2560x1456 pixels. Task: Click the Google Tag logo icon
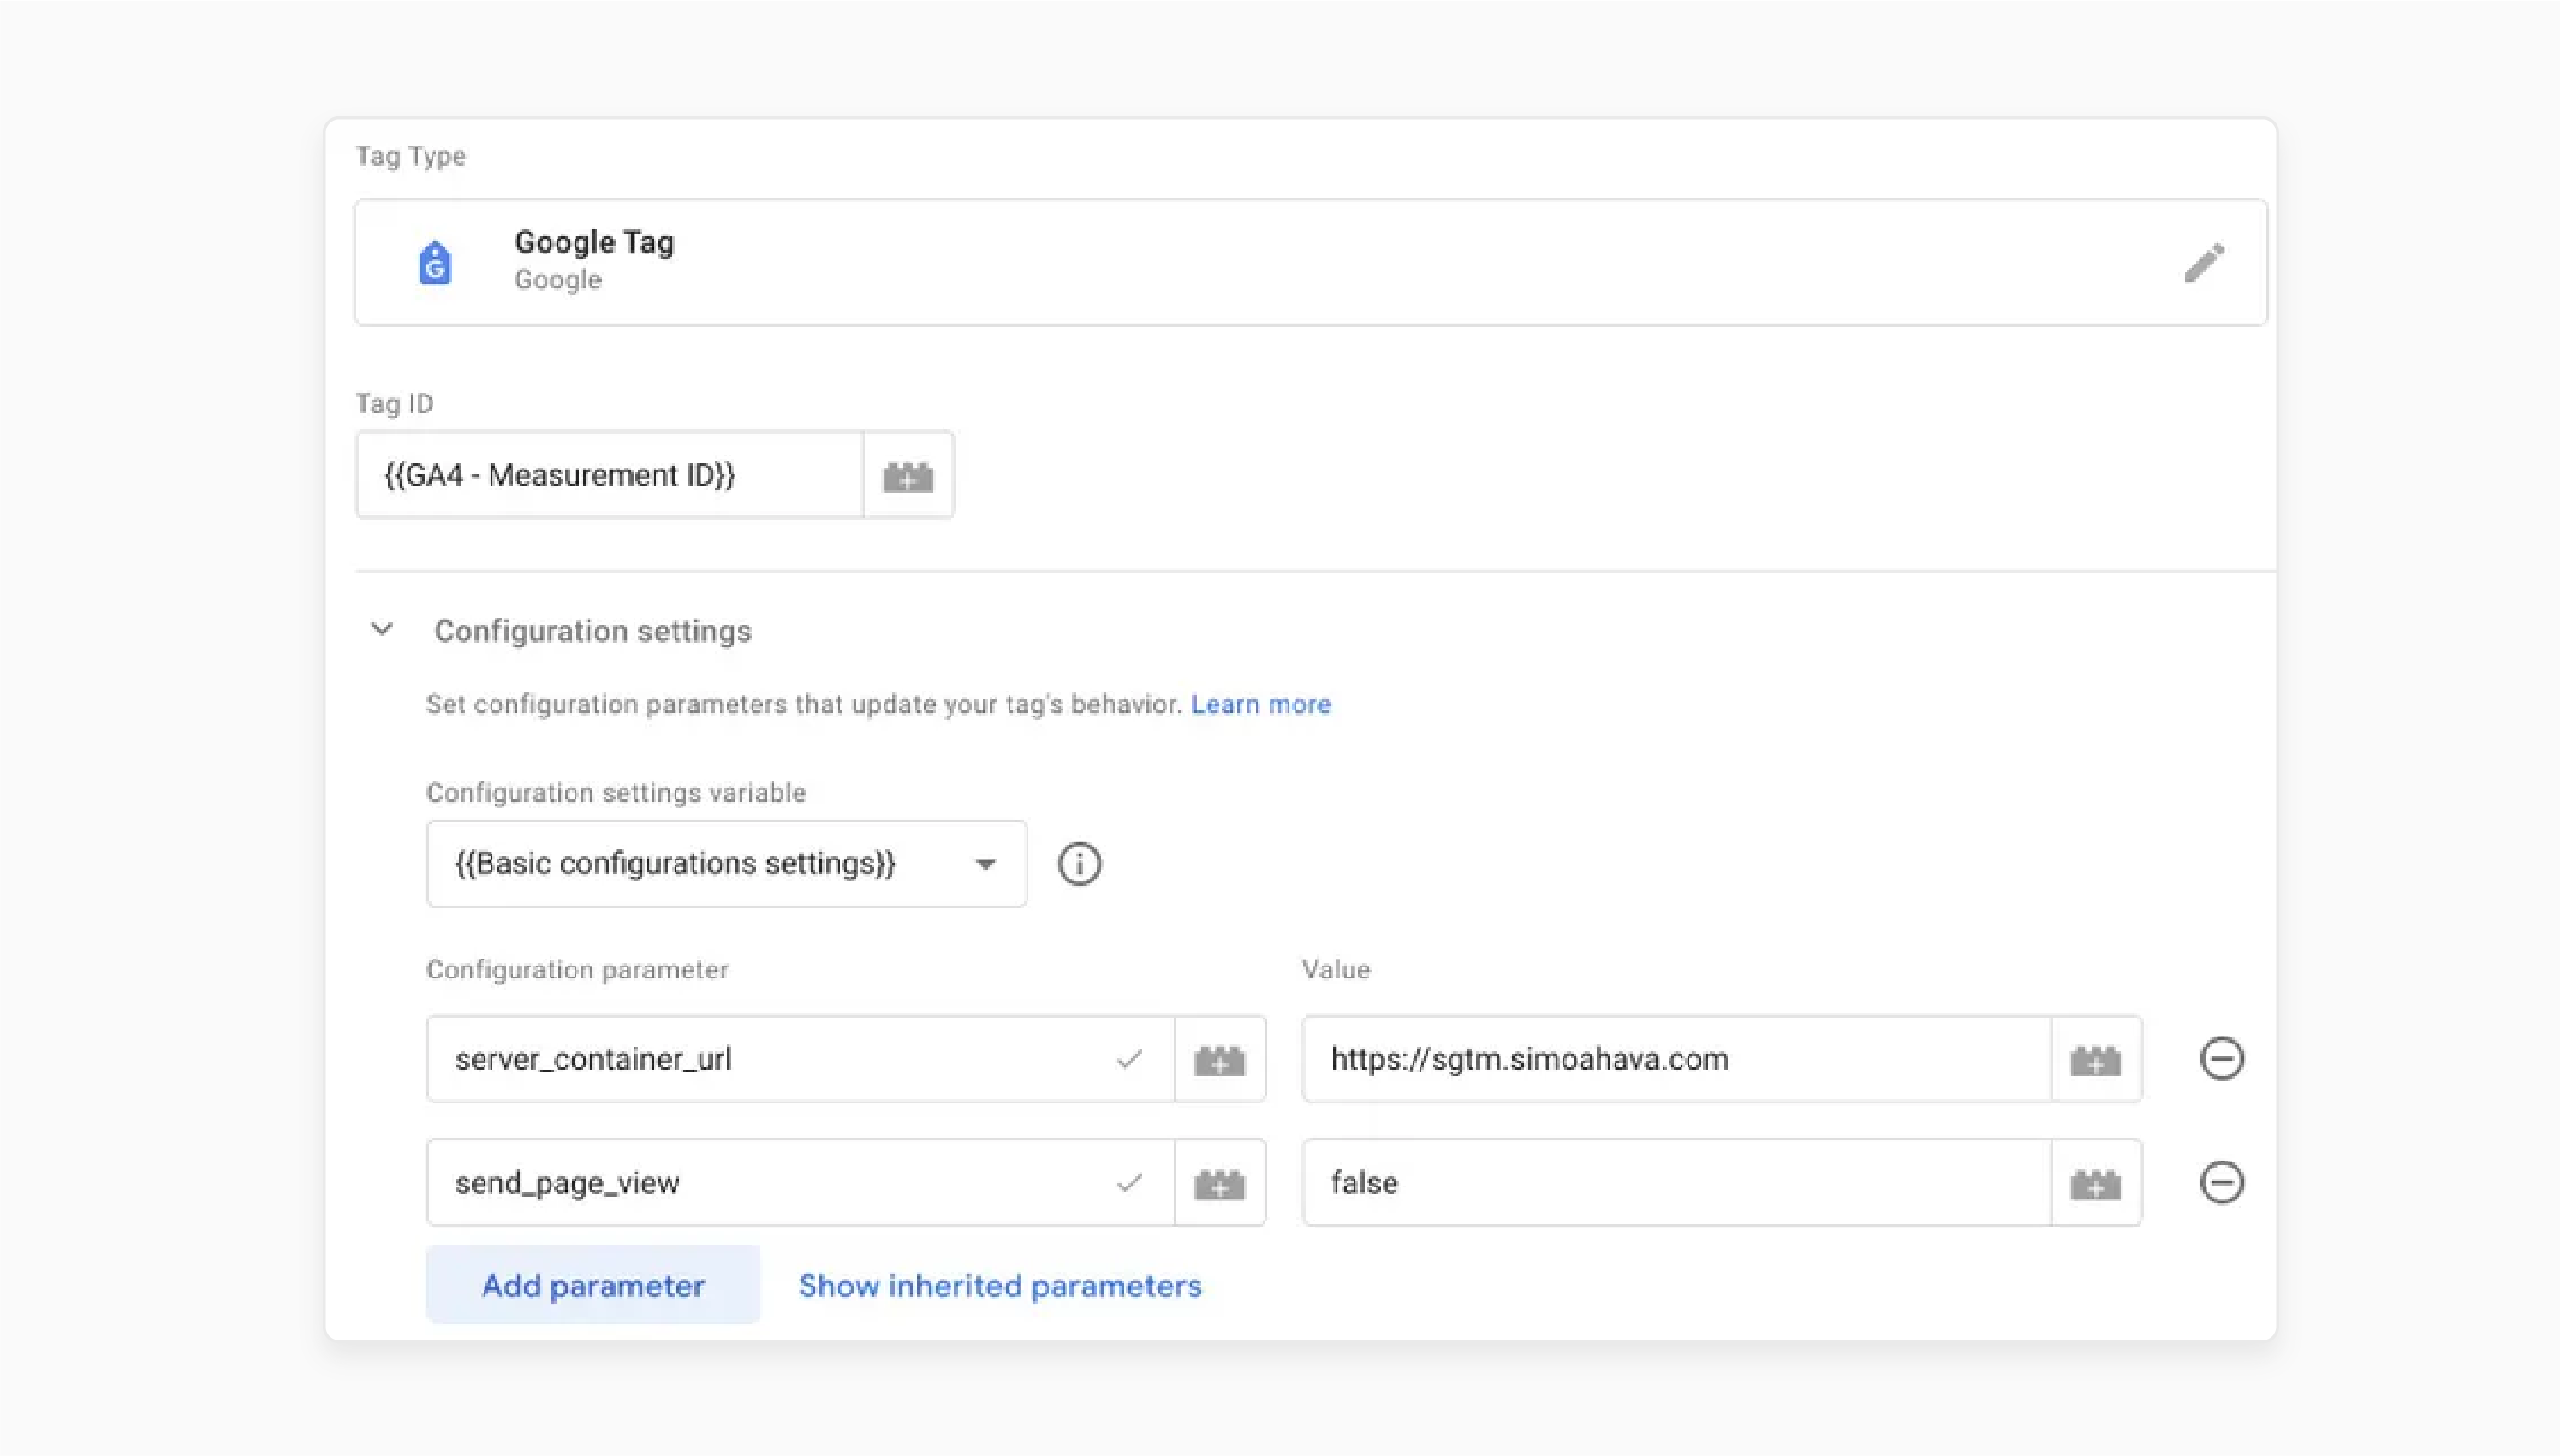click(x=435, y=263)
